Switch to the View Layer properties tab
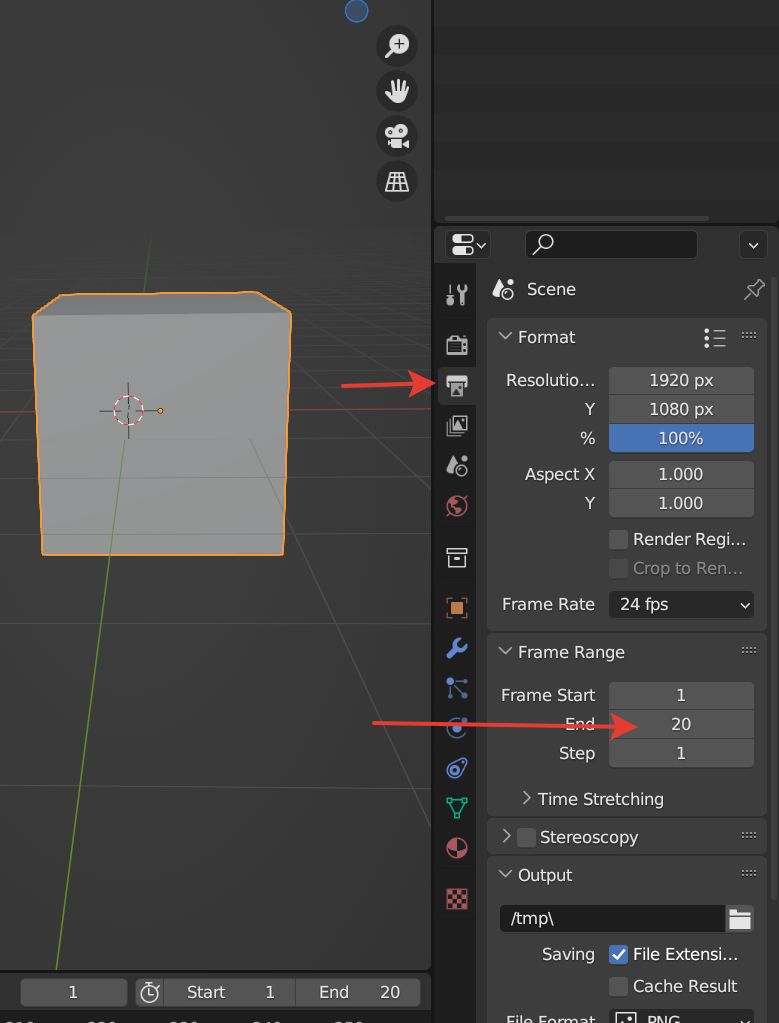779x1023 pixels. coord(456,425)
